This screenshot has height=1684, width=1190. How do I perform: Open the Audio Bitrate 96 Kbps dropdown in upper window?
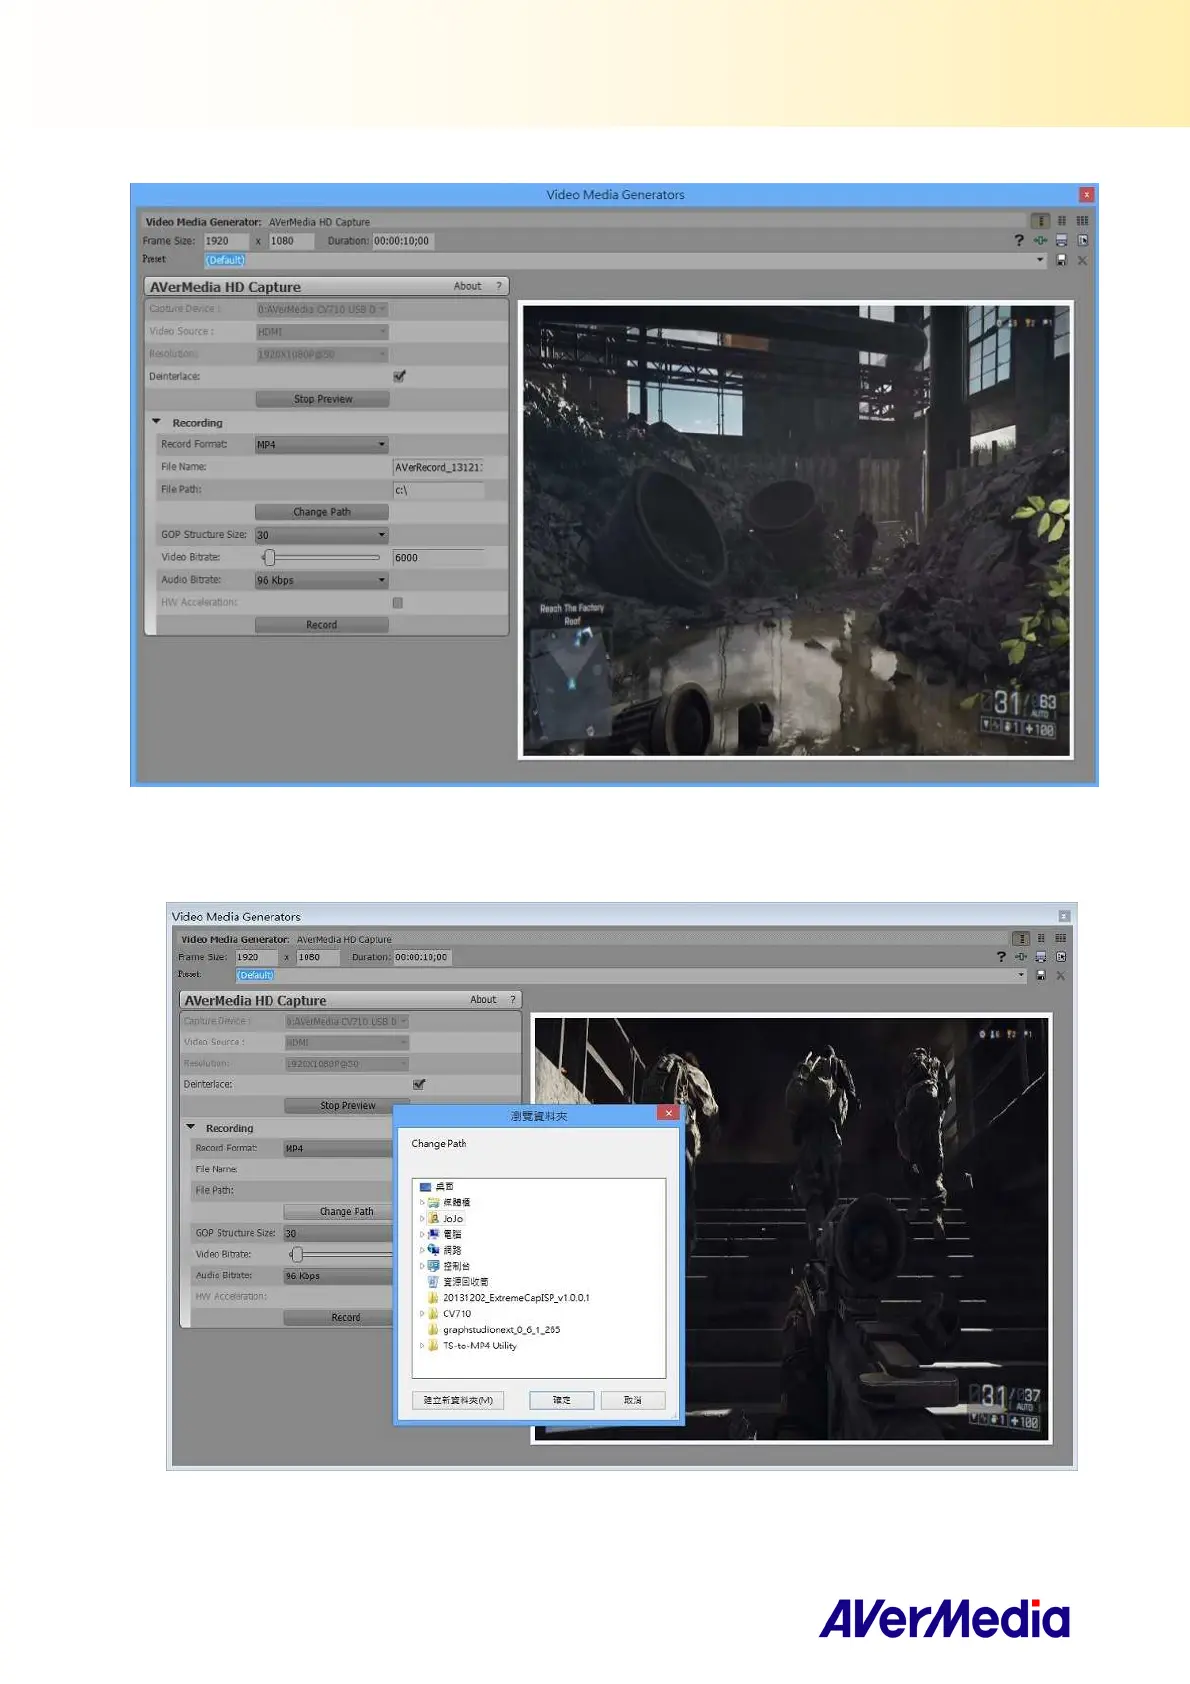point(321,580)
